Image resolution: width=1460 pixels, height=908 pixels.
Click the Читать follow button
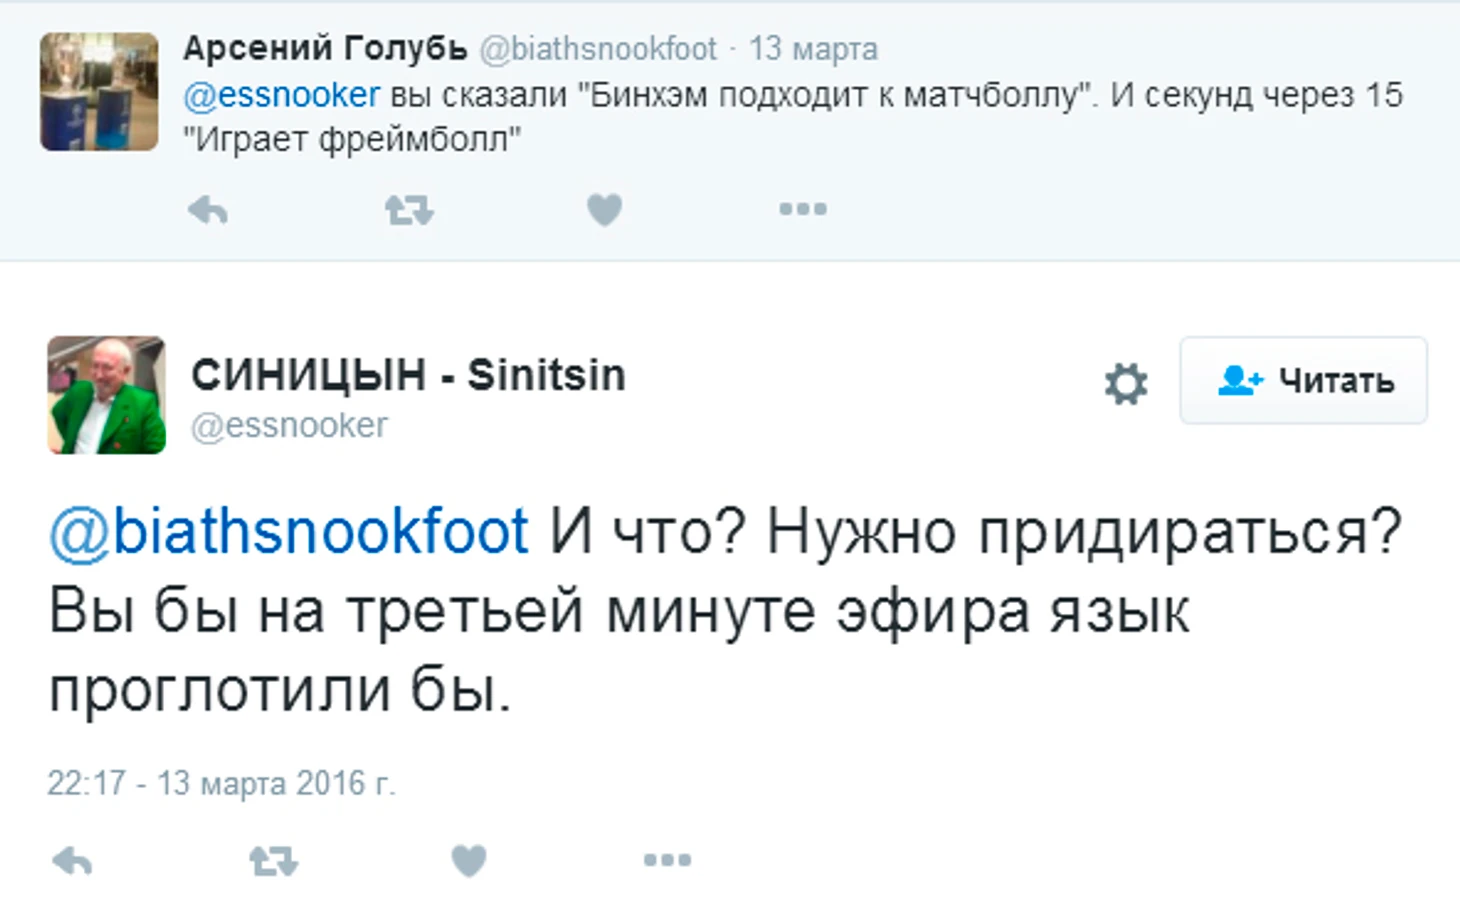(1304, 380)
